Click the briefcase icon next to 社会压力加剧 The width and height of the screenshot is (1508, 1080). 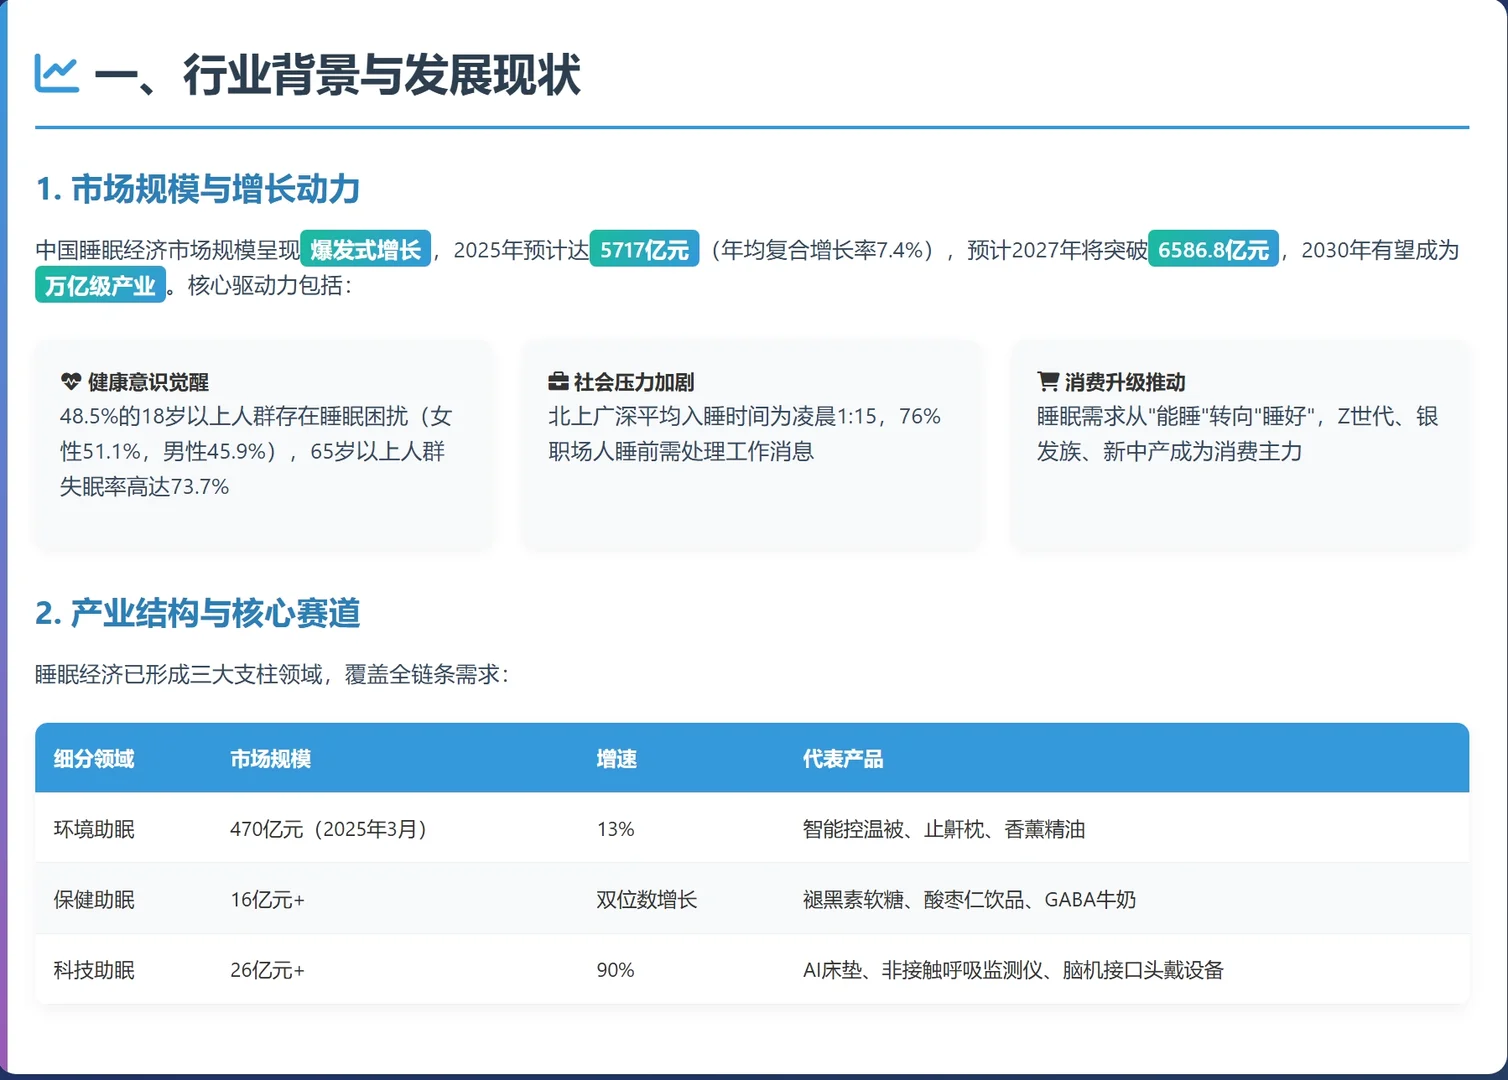pos(558,382)
